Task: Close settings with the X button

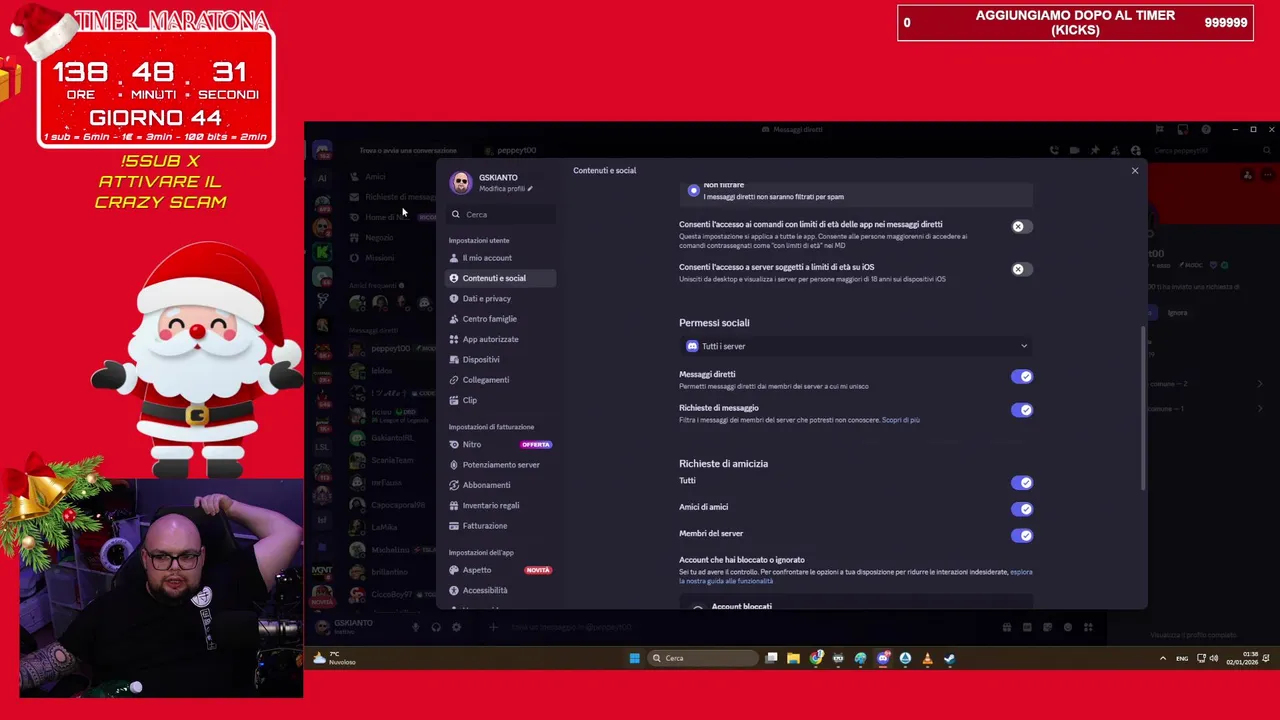Action: point(1135,171)
